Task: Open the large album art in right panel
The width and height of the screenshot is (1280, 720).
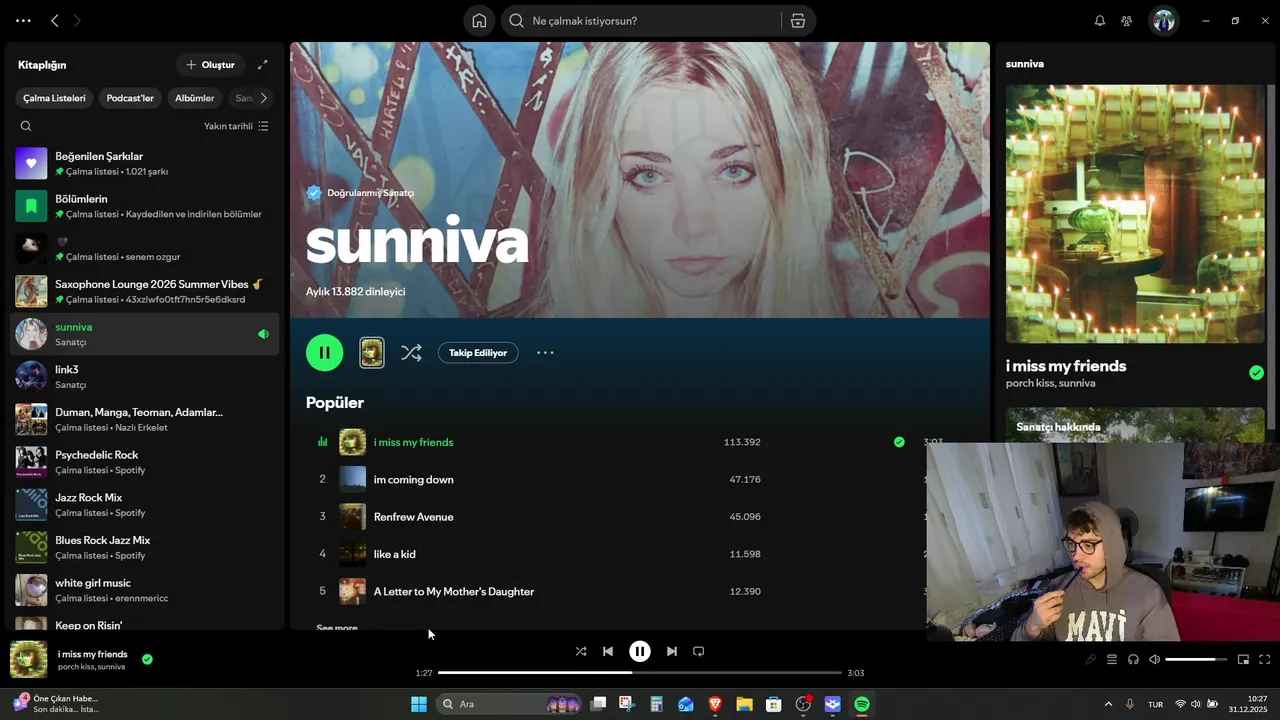Action: (1135, 213)
